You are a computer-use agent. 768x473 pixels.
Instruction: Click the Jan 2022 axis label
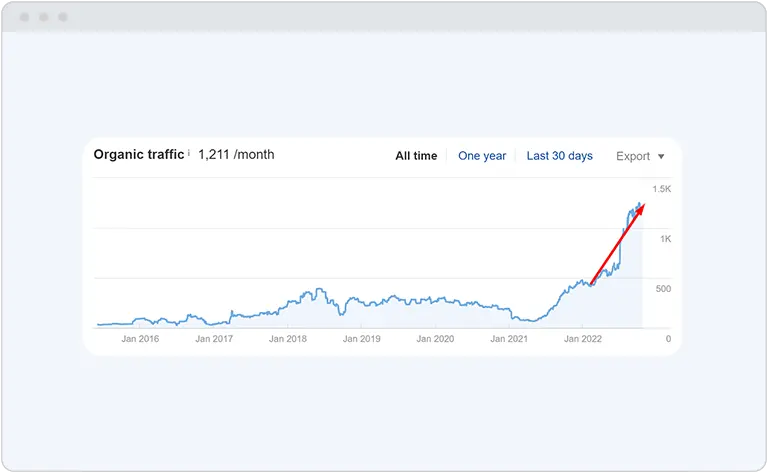tap(582, 338)
